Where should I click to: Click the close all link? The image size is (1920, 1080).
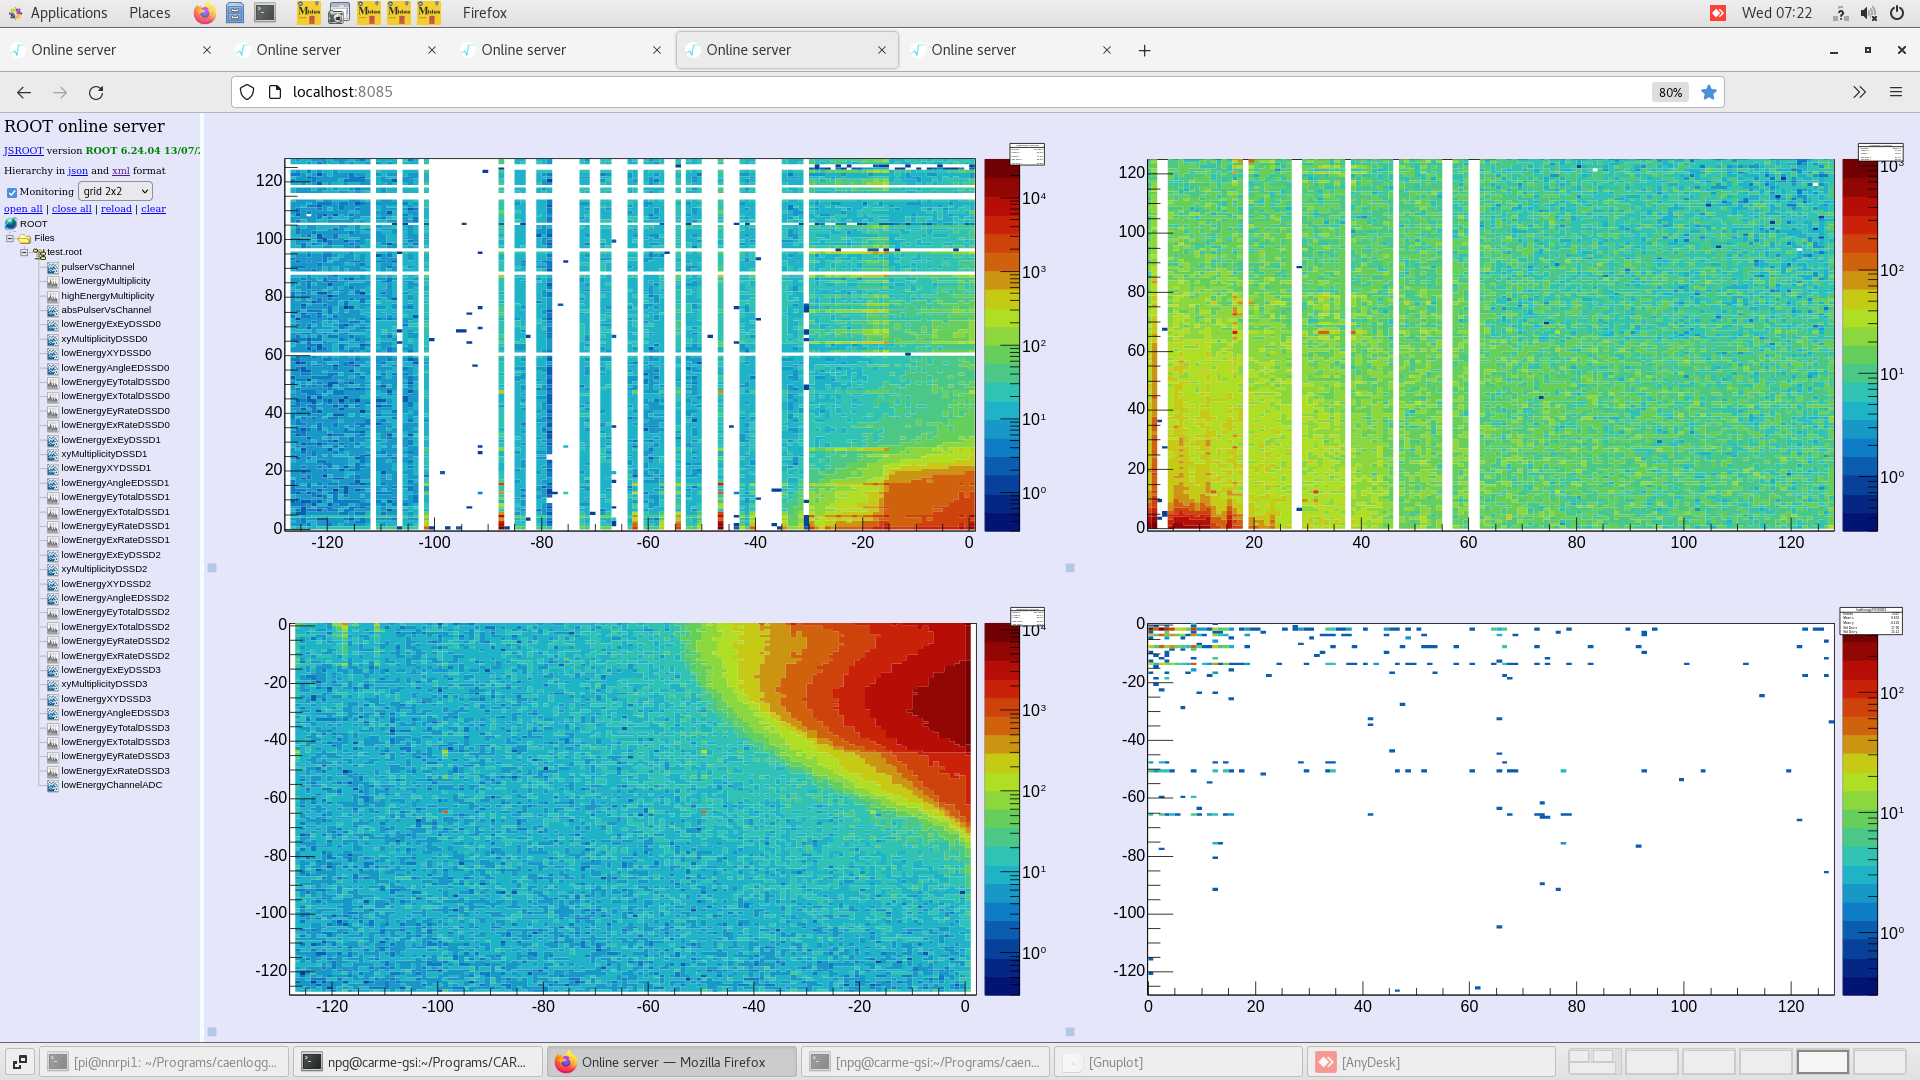coord(71,208)
